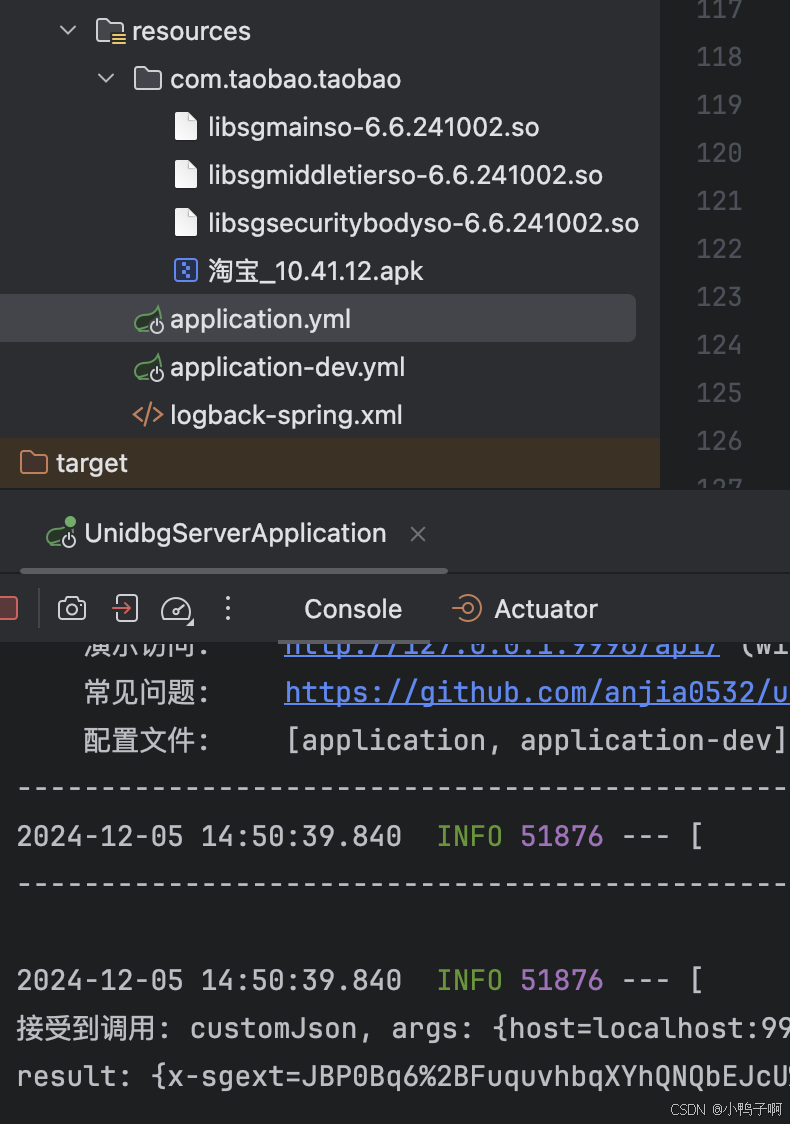The image size is (790, 1124).
Task: Collapse the com.taobao.taobao folder
Action: coord(106,78)
